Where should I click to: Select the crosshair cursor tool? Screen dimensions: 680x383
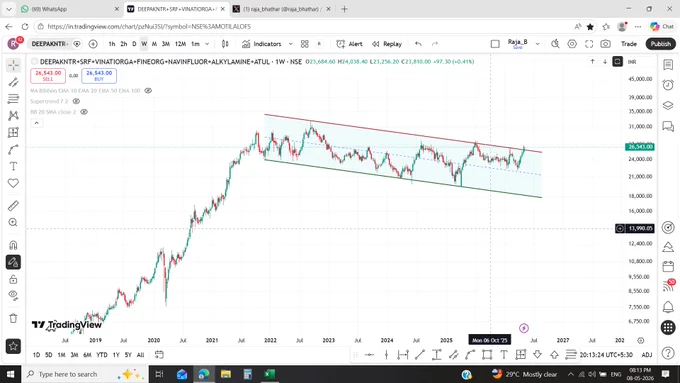click(x=13, y=65)
